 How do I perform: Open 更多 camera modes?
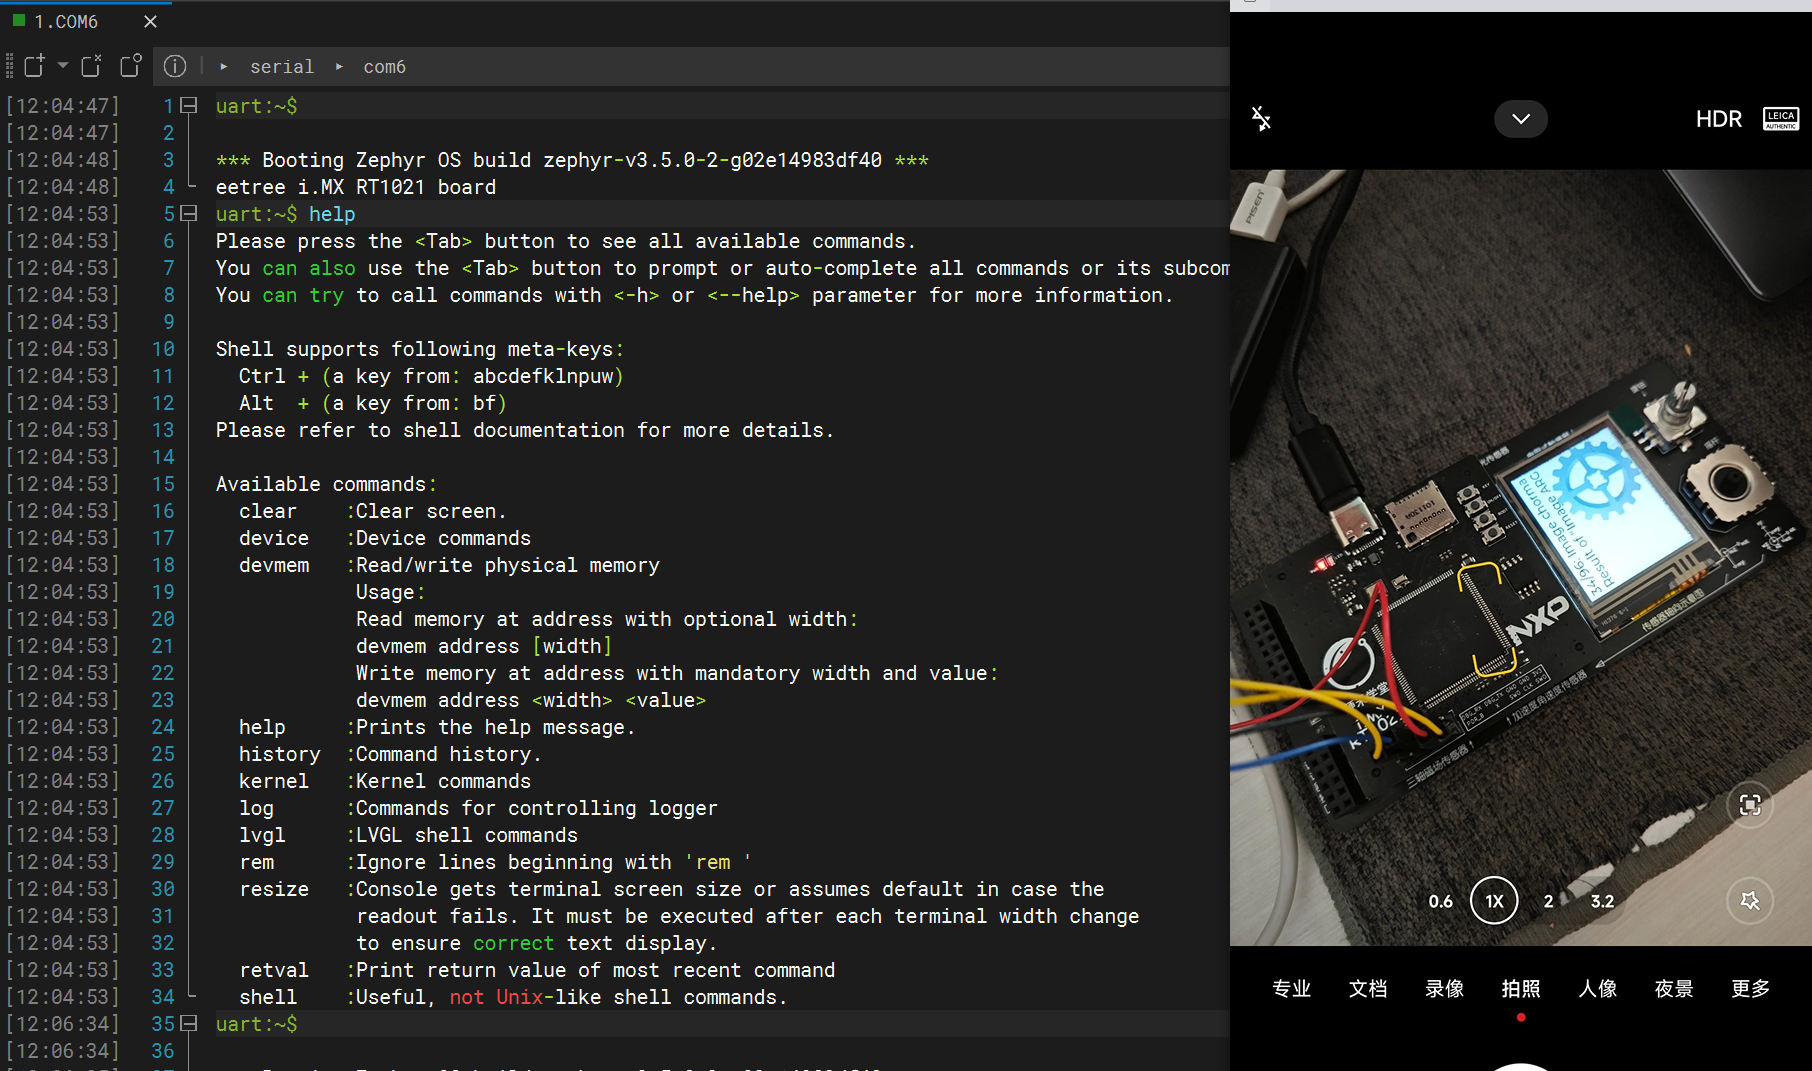click(1751, 988)
